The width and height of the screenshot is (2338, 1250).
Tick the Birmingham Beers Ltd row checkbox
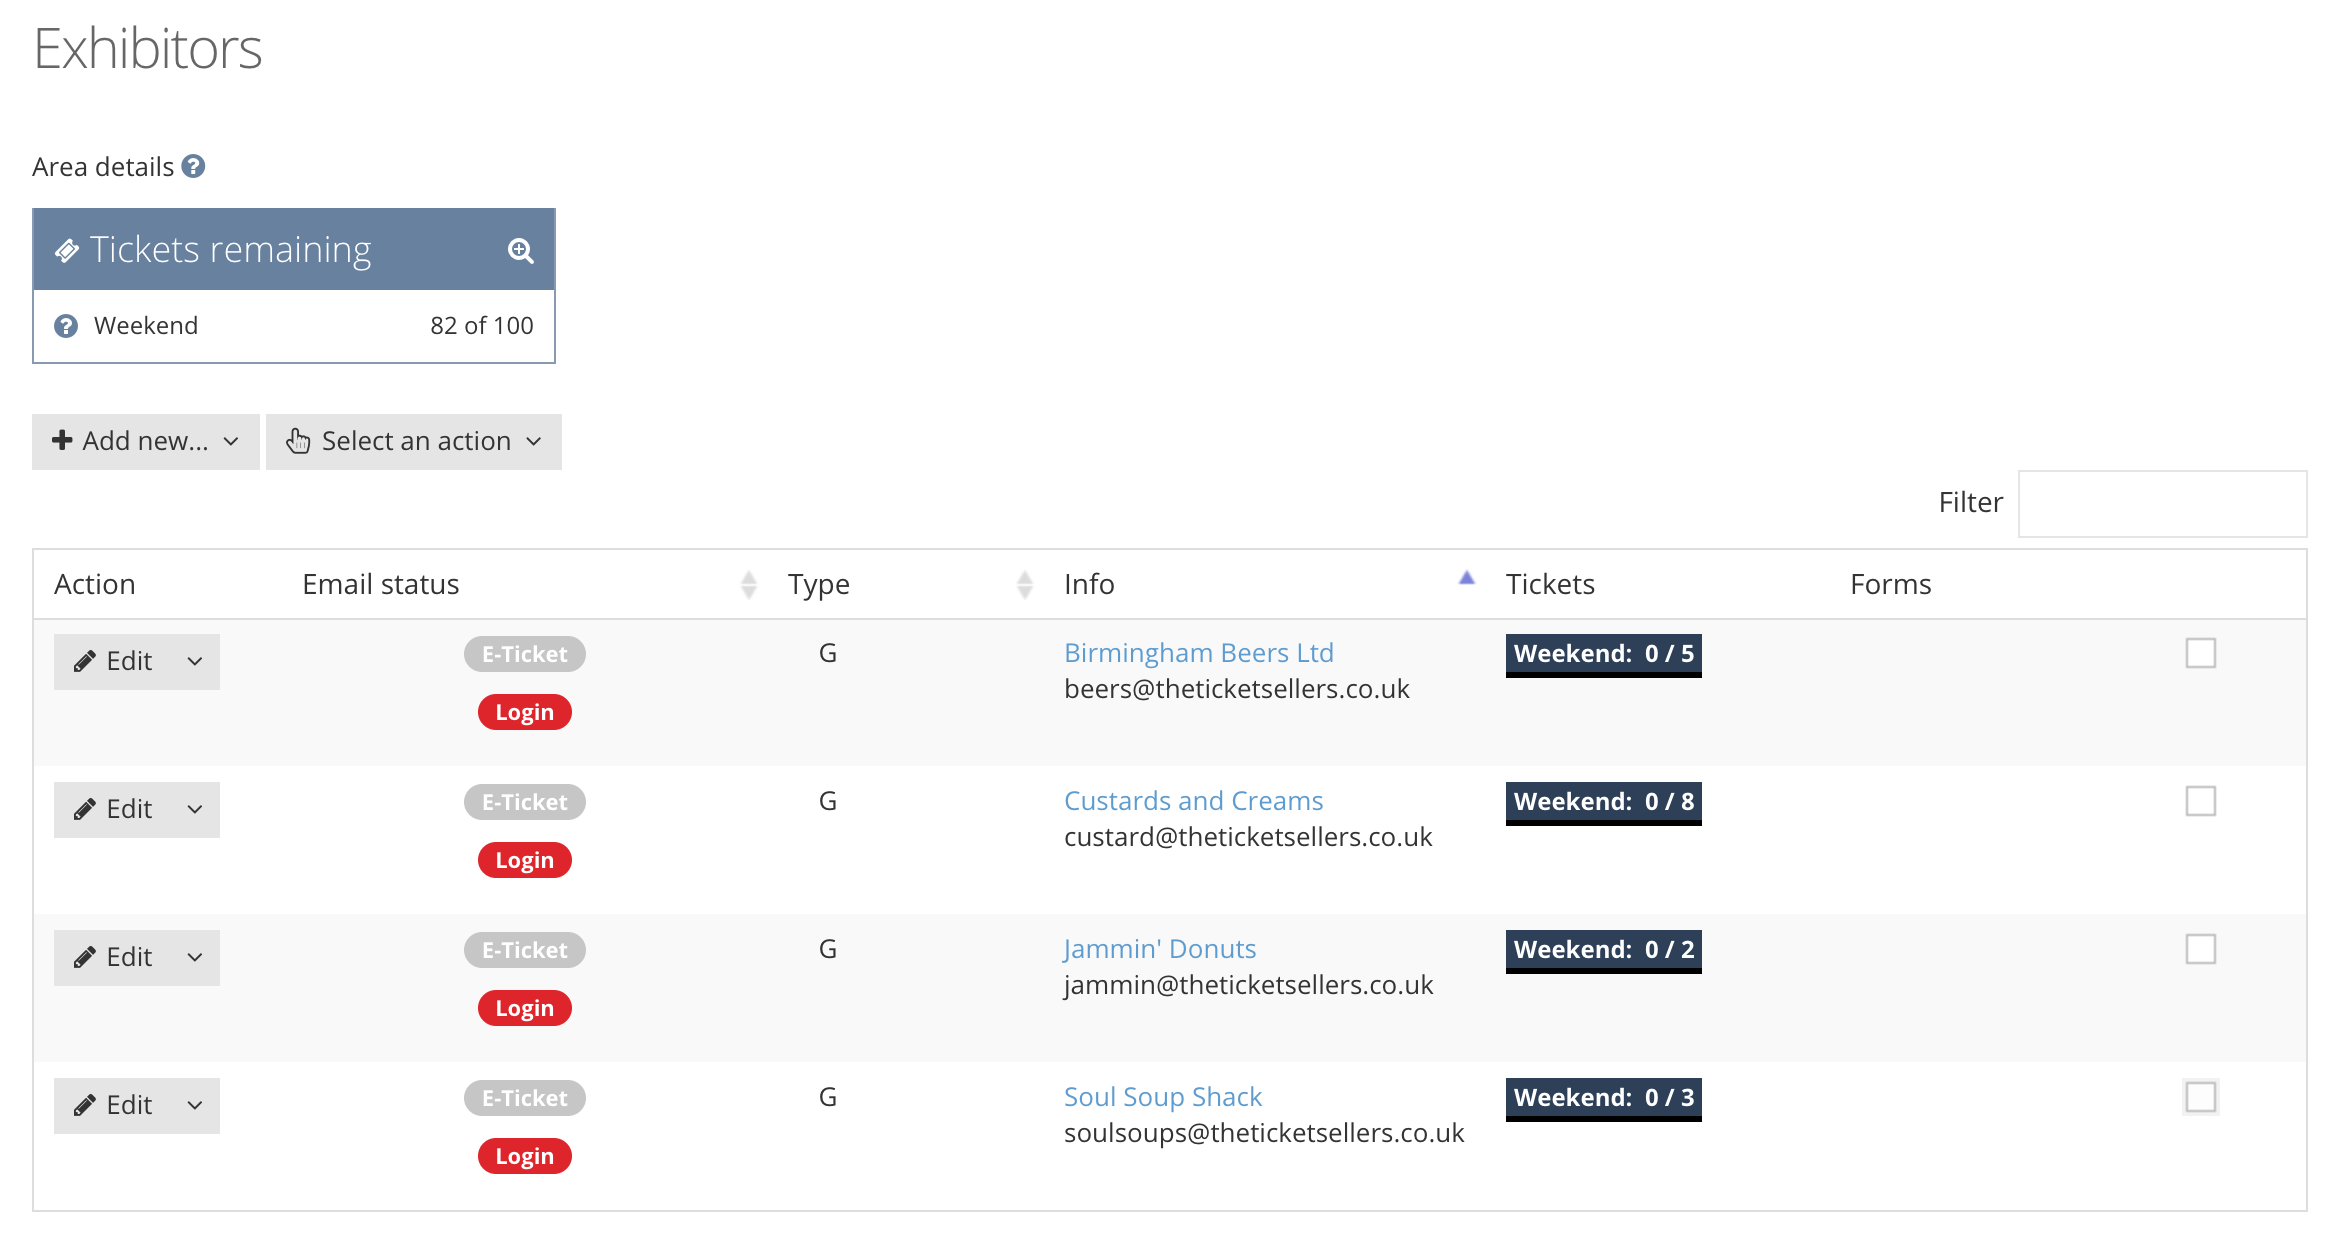tap(2201, 653)
